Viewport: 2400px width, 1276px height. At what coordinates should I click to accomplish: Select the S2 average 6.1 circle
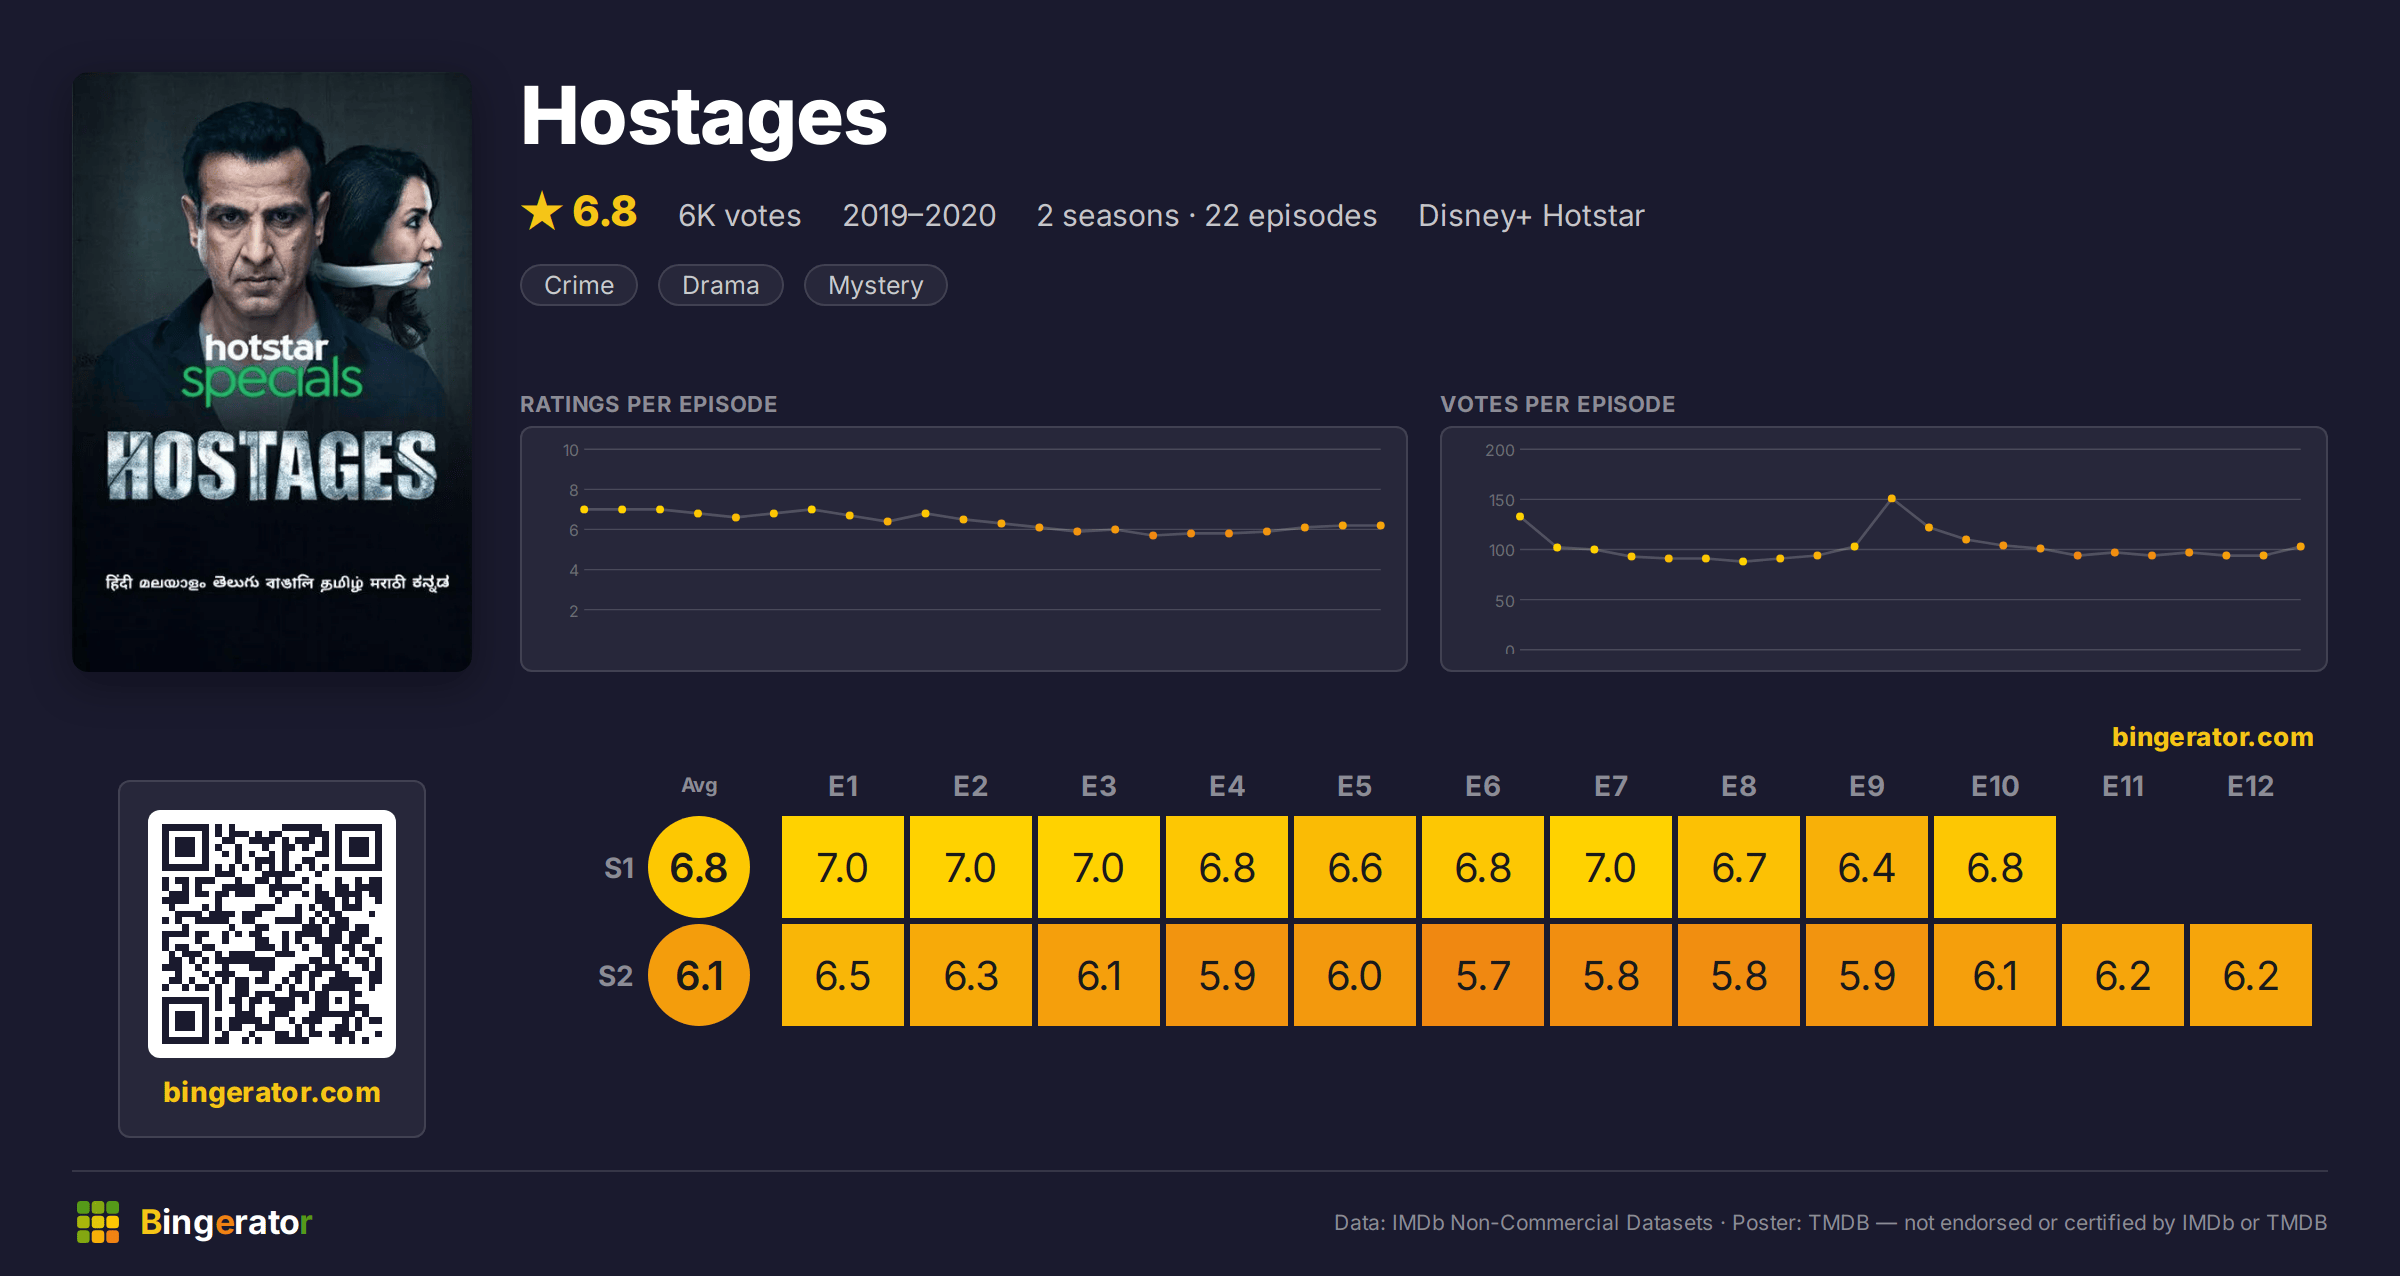click(699, 975)
